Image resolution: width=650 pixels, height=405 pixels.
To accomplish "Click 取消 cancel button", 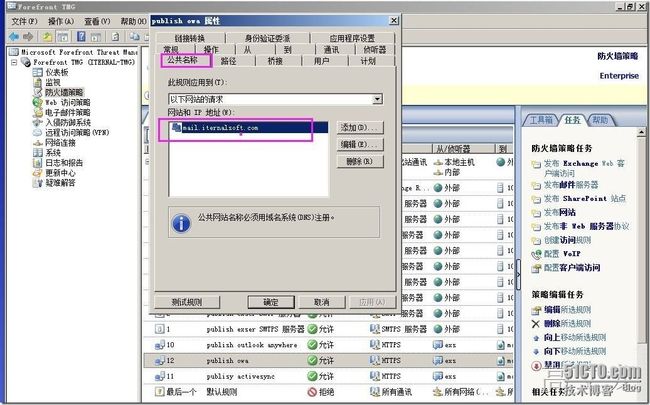I will (x=322, y=302).
